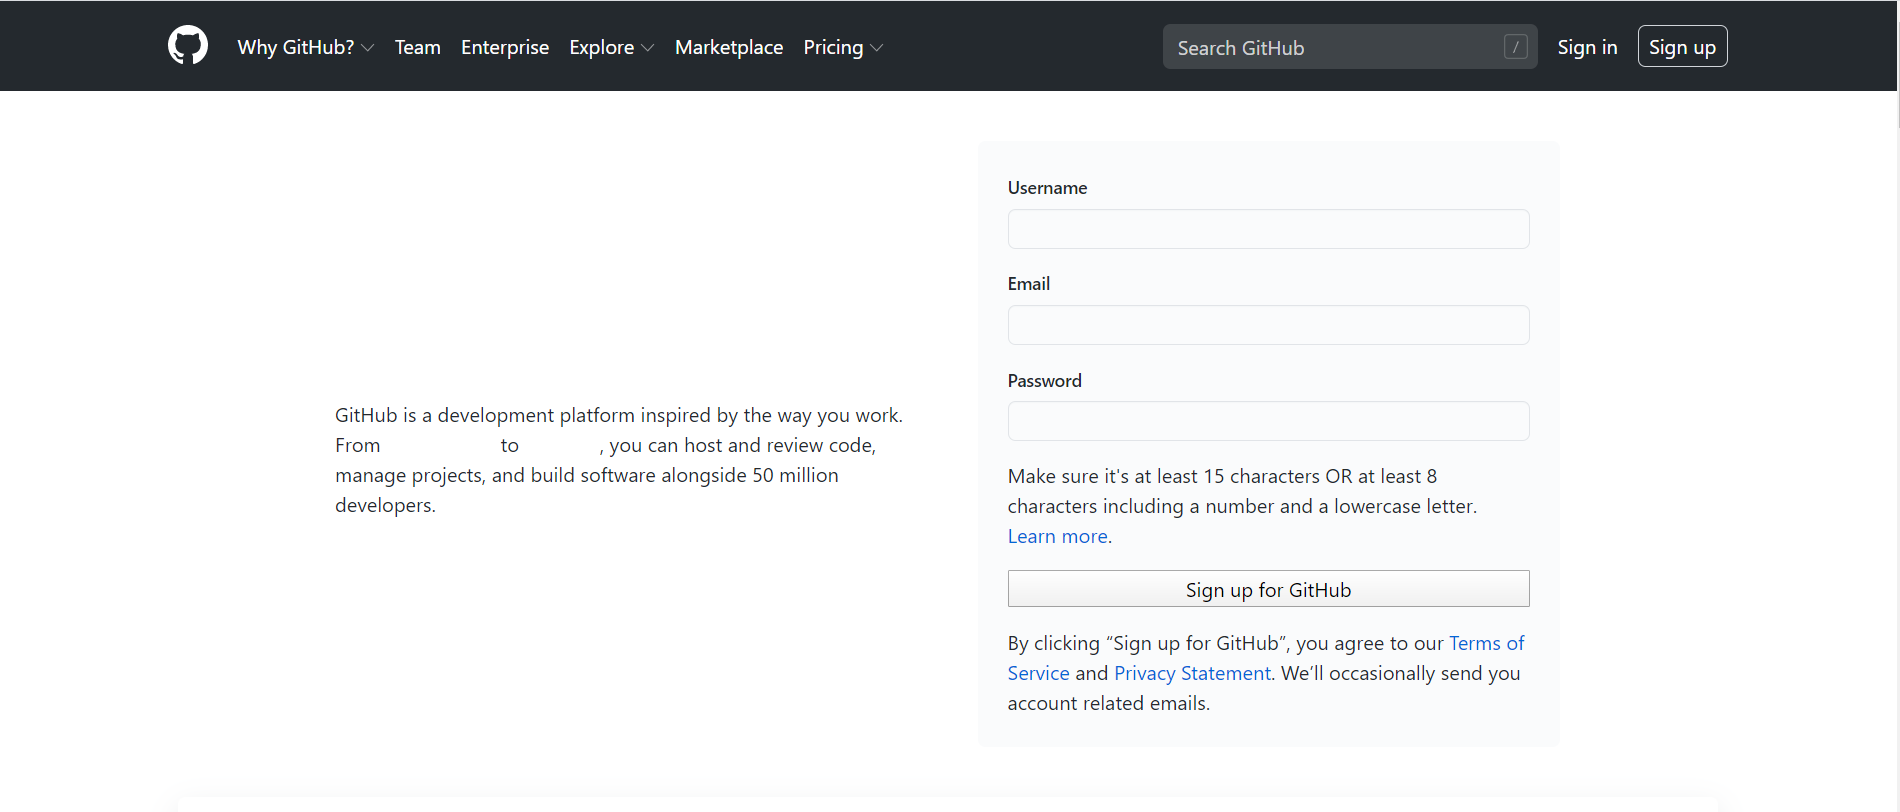The width and height of the screenshot is (1900, 812).
Task: Click the Sign up button in header
Action: [1682, 46]
